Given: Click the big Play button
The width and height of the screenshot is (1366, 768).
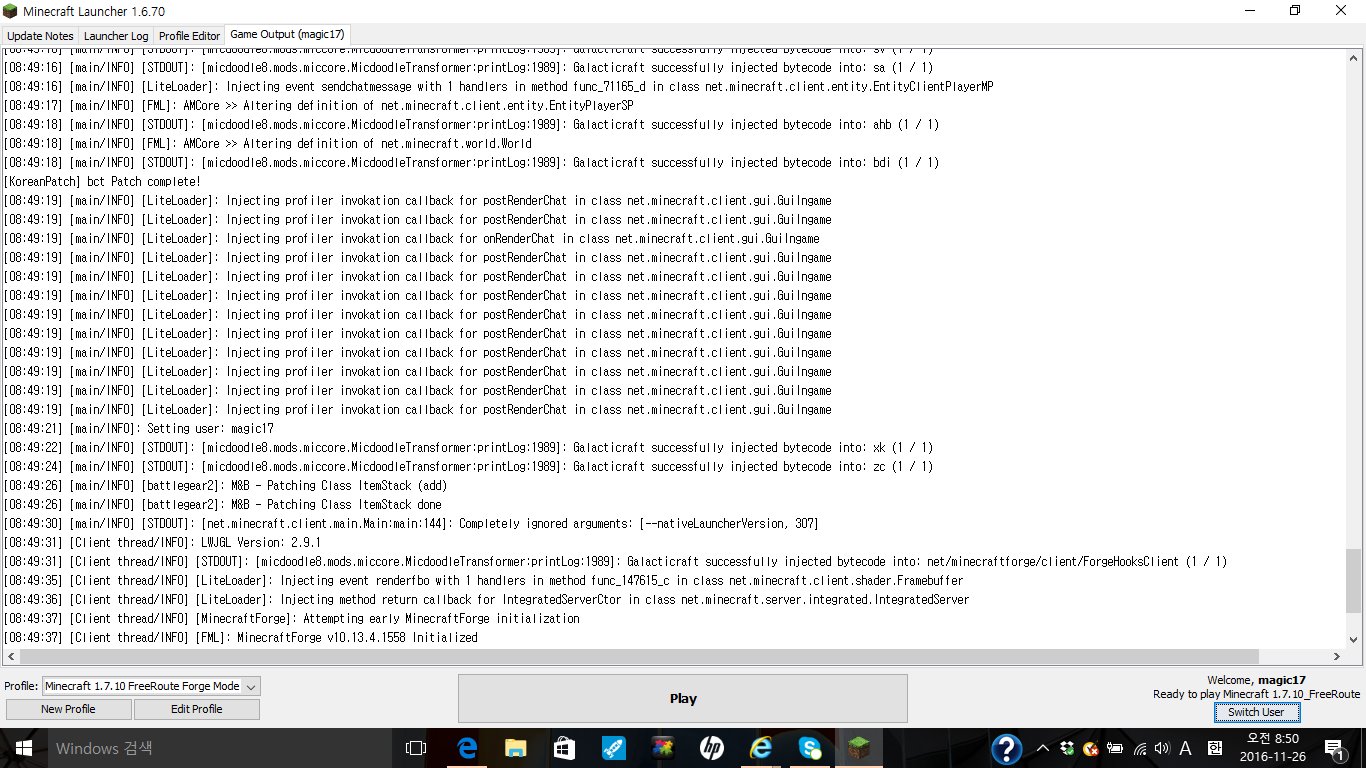Looking at the screenshot, I should tap(683, 698).
